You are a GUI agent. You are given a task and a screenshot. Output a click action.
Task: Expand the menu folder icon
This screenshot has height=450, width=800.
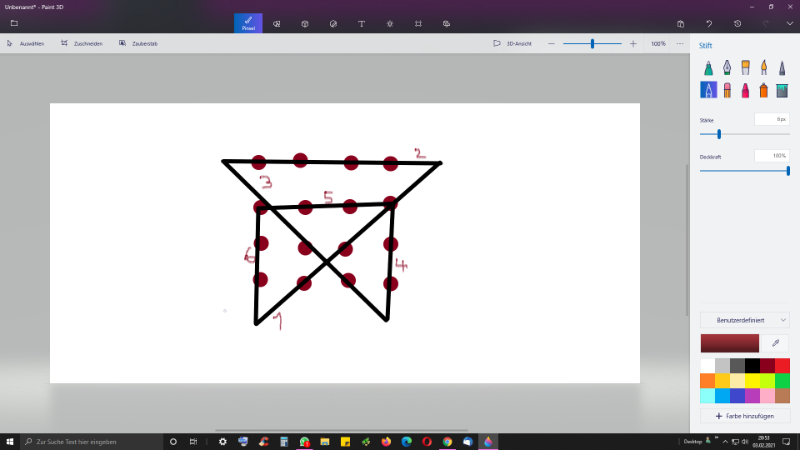coord(14,23)
